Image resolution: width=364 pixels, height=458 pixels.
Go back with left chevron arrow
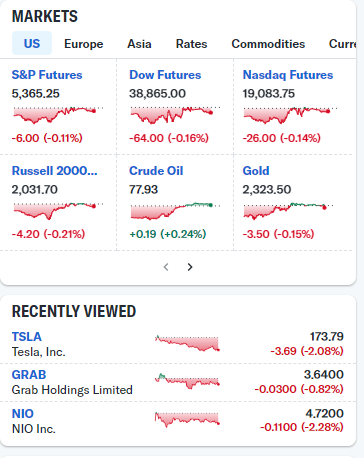[166, 267]
